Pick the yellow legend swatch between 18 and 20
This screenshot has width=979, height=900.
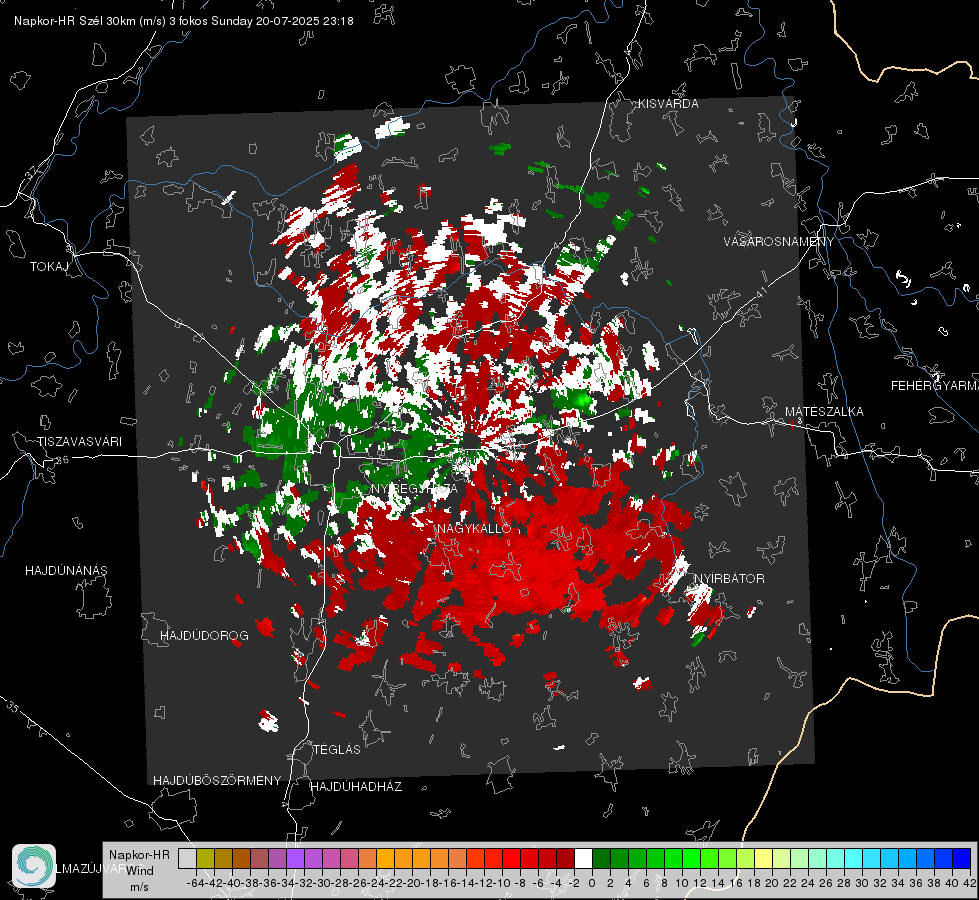pyautogui.click(x=763, y=858)
